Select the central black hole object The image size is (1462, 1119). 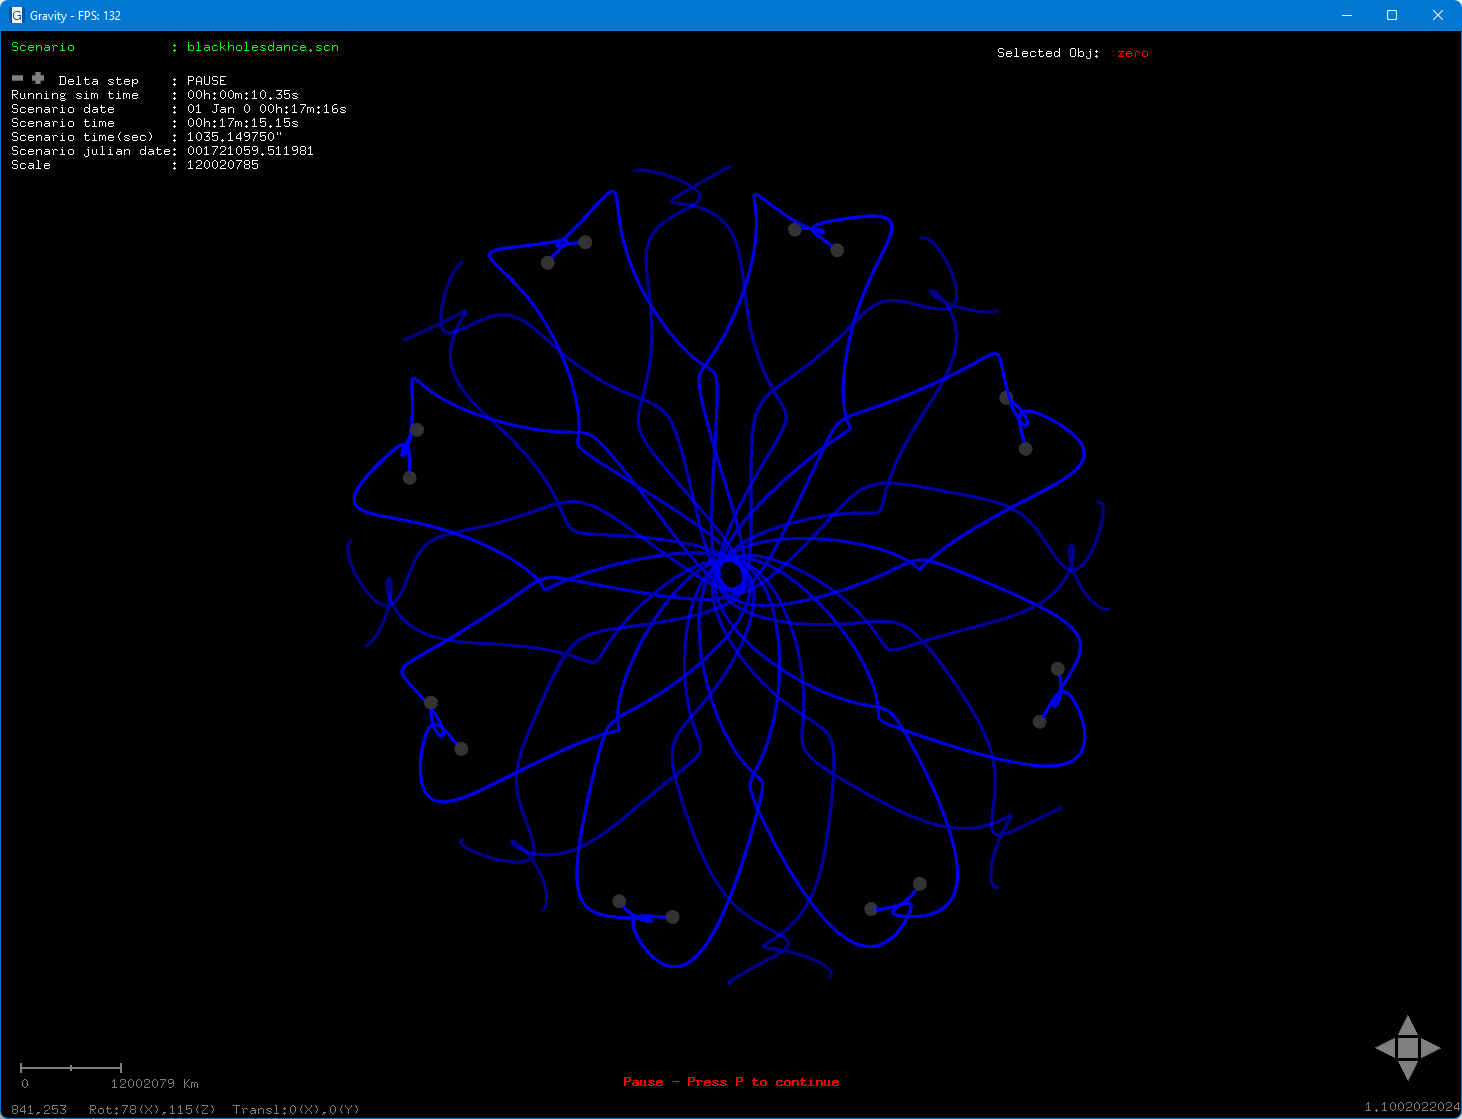tap(730, 575)
